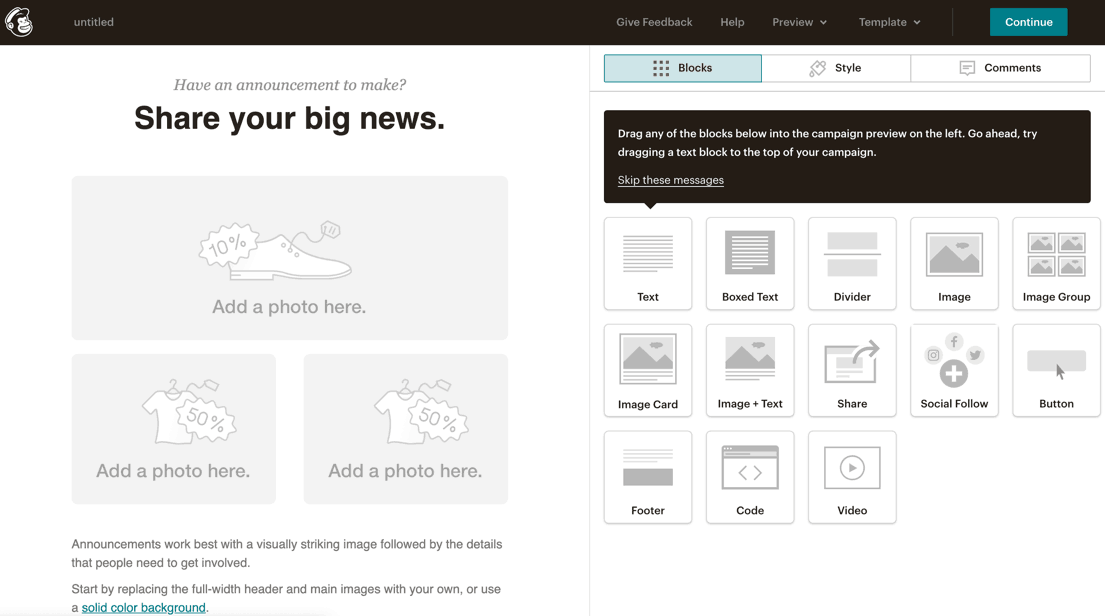Select the Image Group block
Screen dimensions: 1105x616
pos(1056,264)
